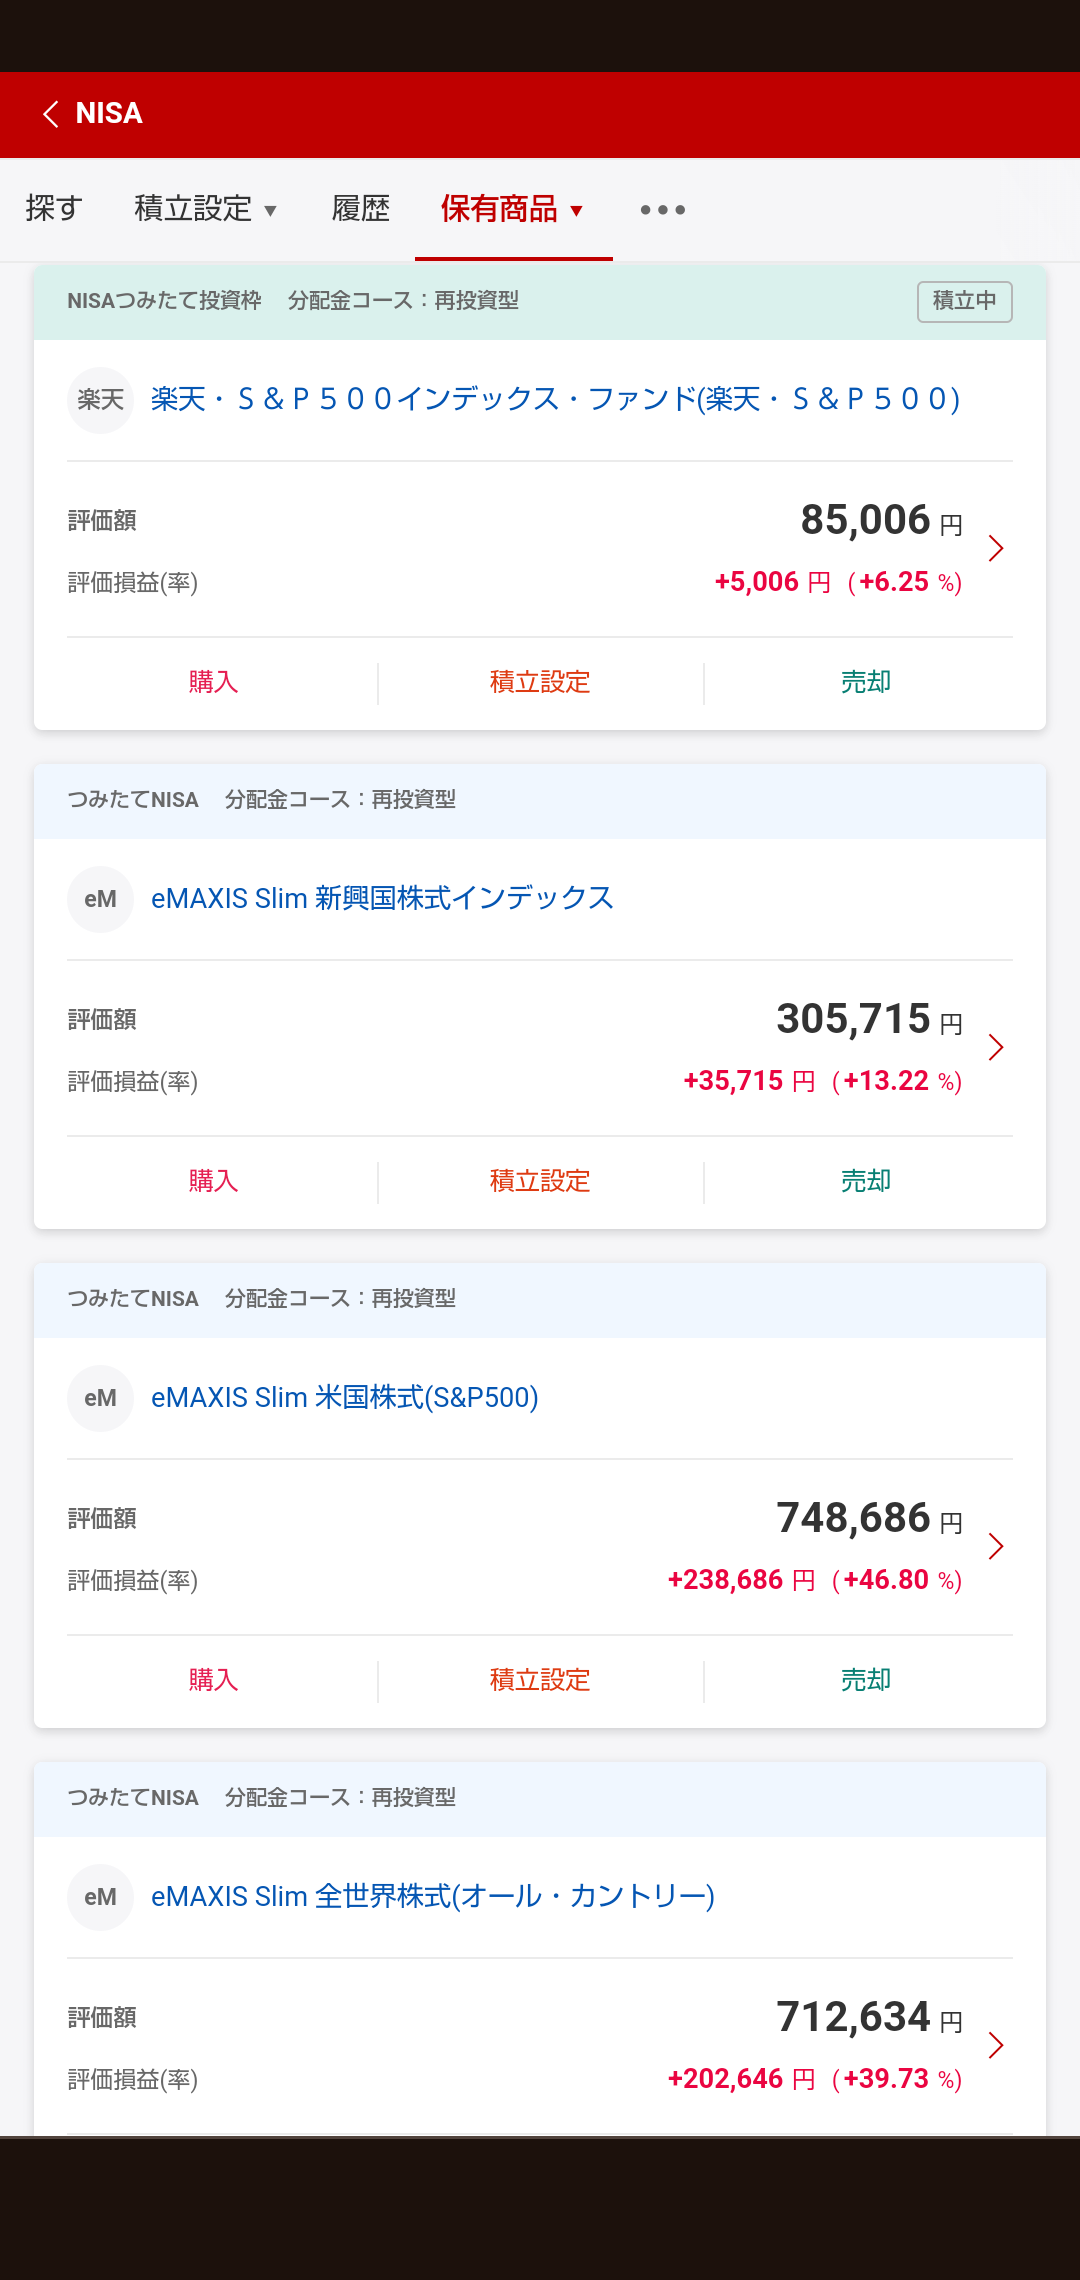The image size is (1080, 2280).
Task: Tap 積立設定 for eMAXIS Slim 米国株式
Action: (x=540, y=1680)
